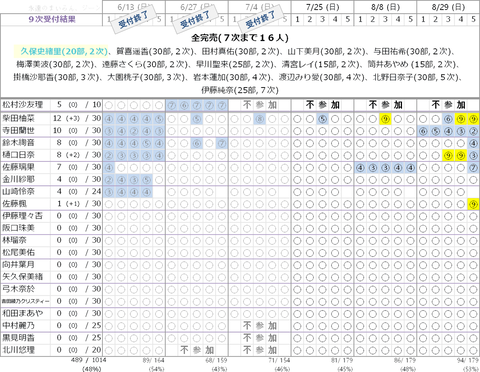Click ③ cell for 樋口日奈 on 8/29
The width and height of the screenshot is (480, 372).
coord(473,155)
